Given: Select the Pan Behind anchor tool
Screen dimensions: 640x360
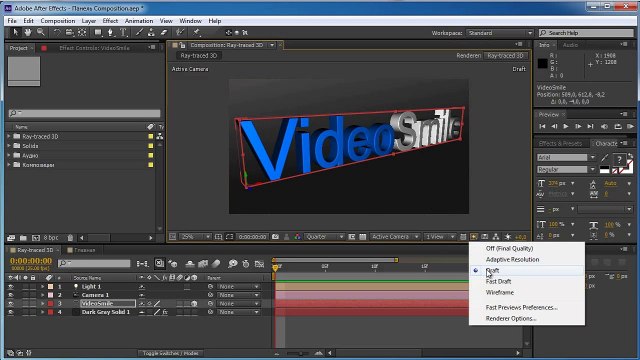Looking at the screenshot, I should (x=82, y=32).
